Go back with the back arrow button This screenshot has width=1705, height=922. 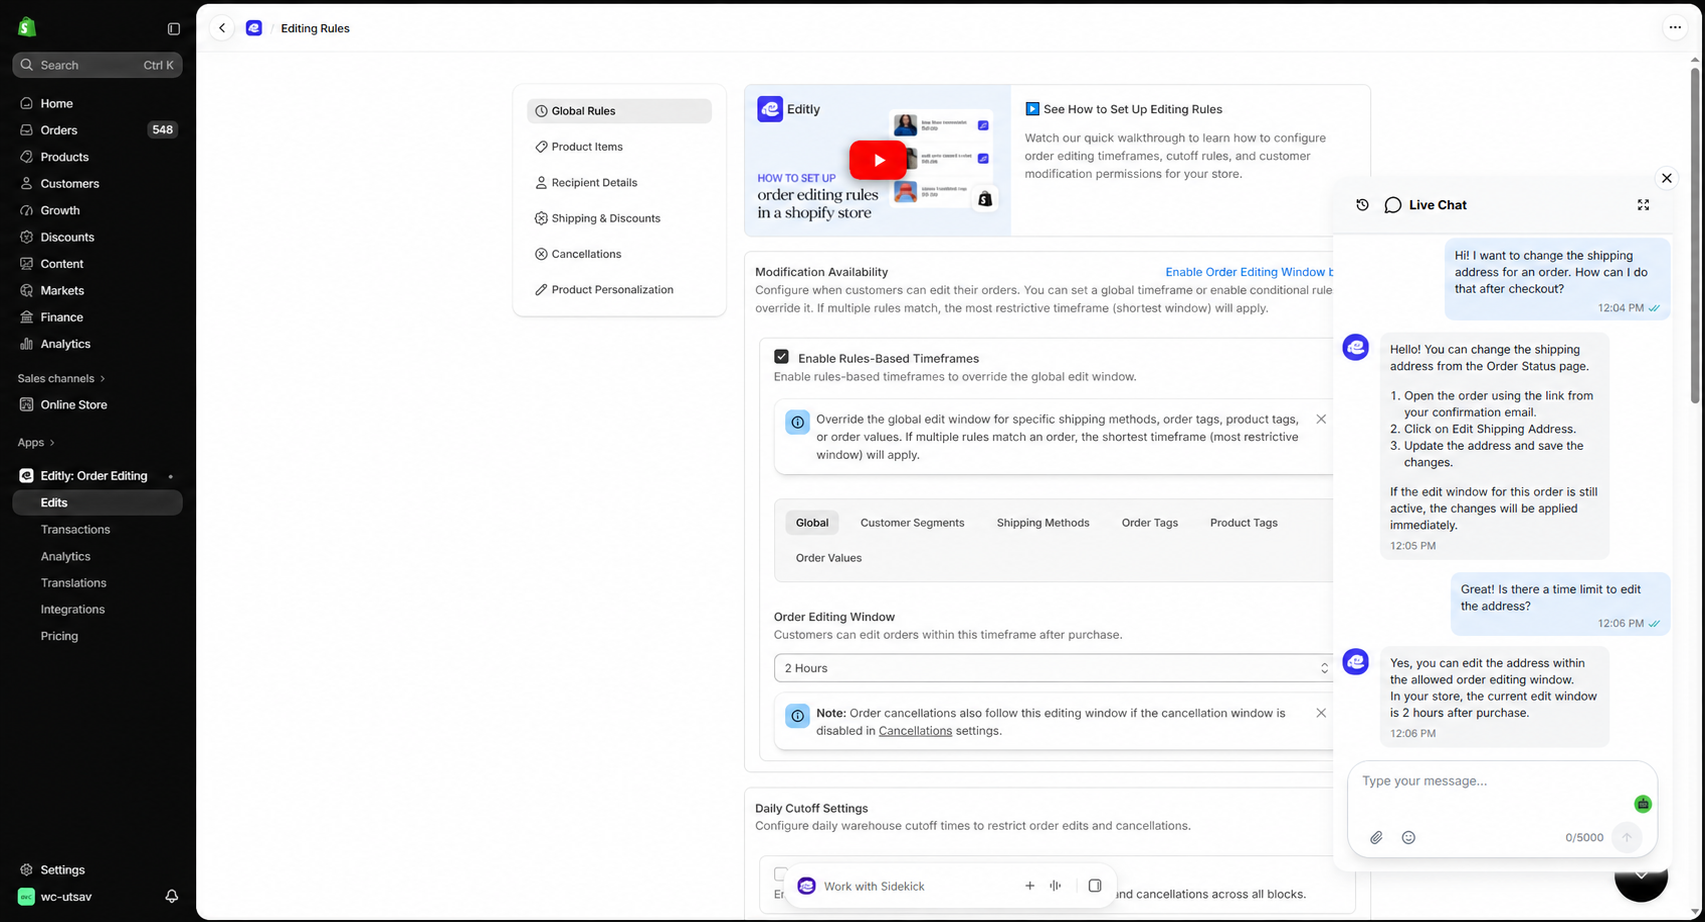(222, 28)
